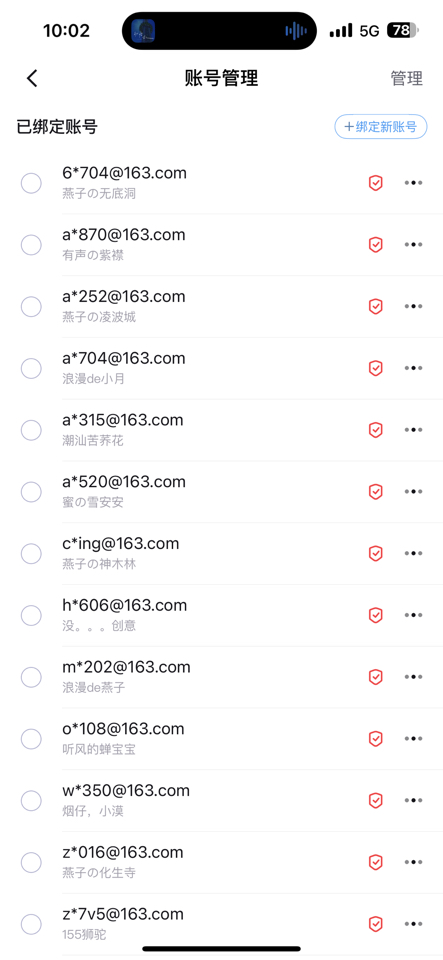The height and width of the screenshot is (960, 443).
Task: Open more options for a*870@163.com
Action: (414, 244)
